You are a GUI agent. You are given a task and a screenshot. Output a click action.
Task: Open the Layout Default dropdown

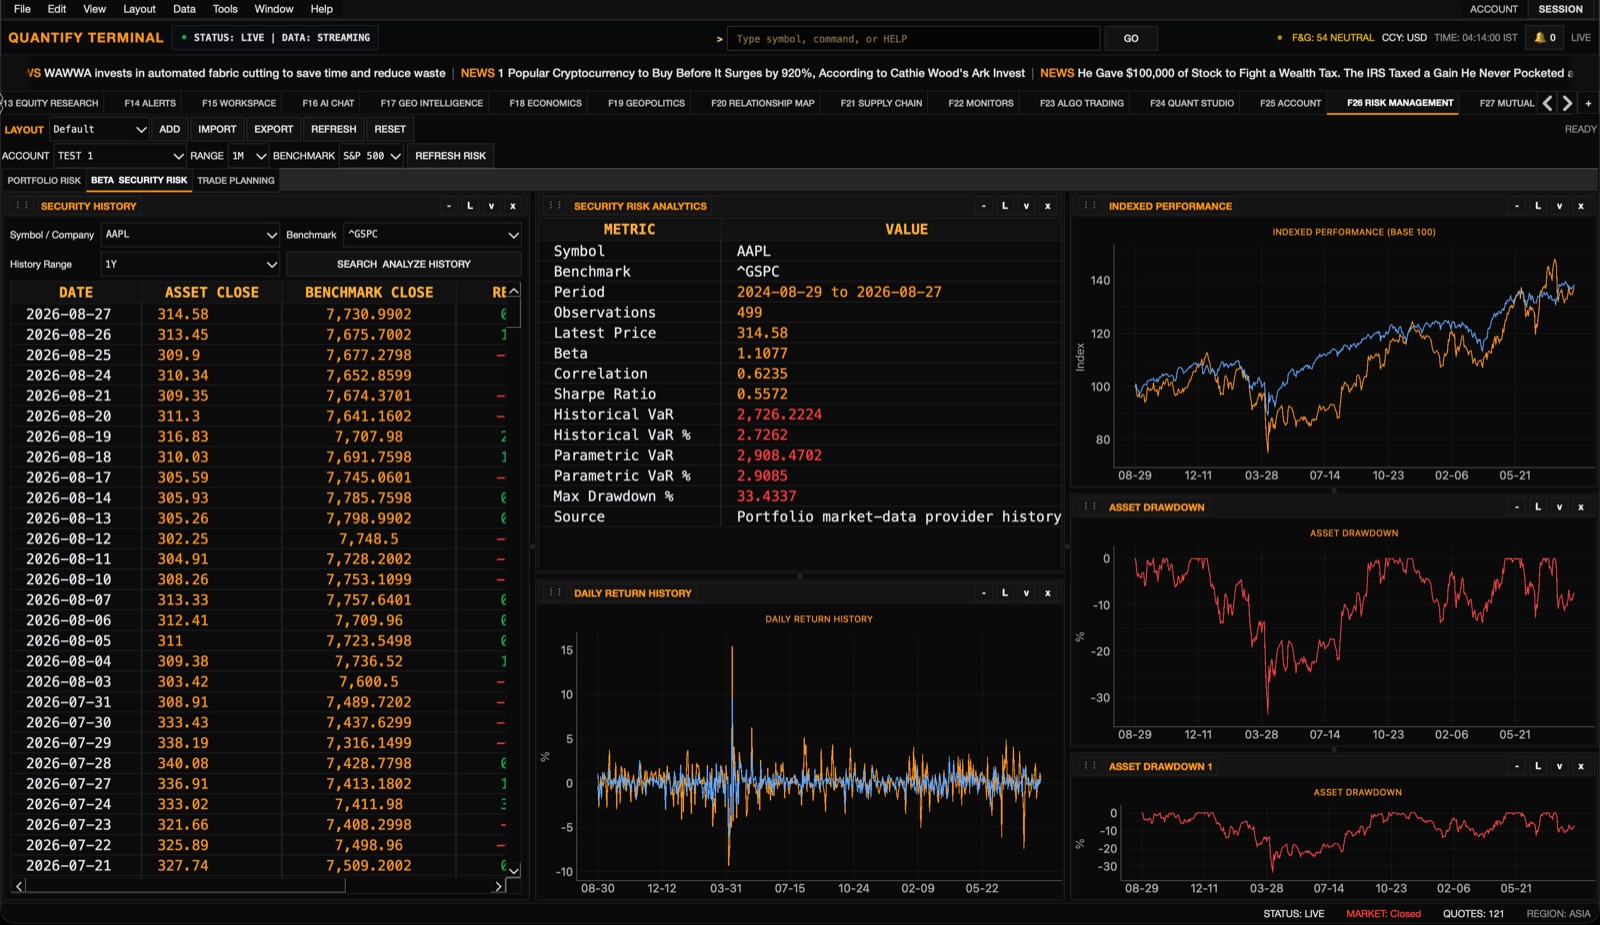[x=98, y=129]
